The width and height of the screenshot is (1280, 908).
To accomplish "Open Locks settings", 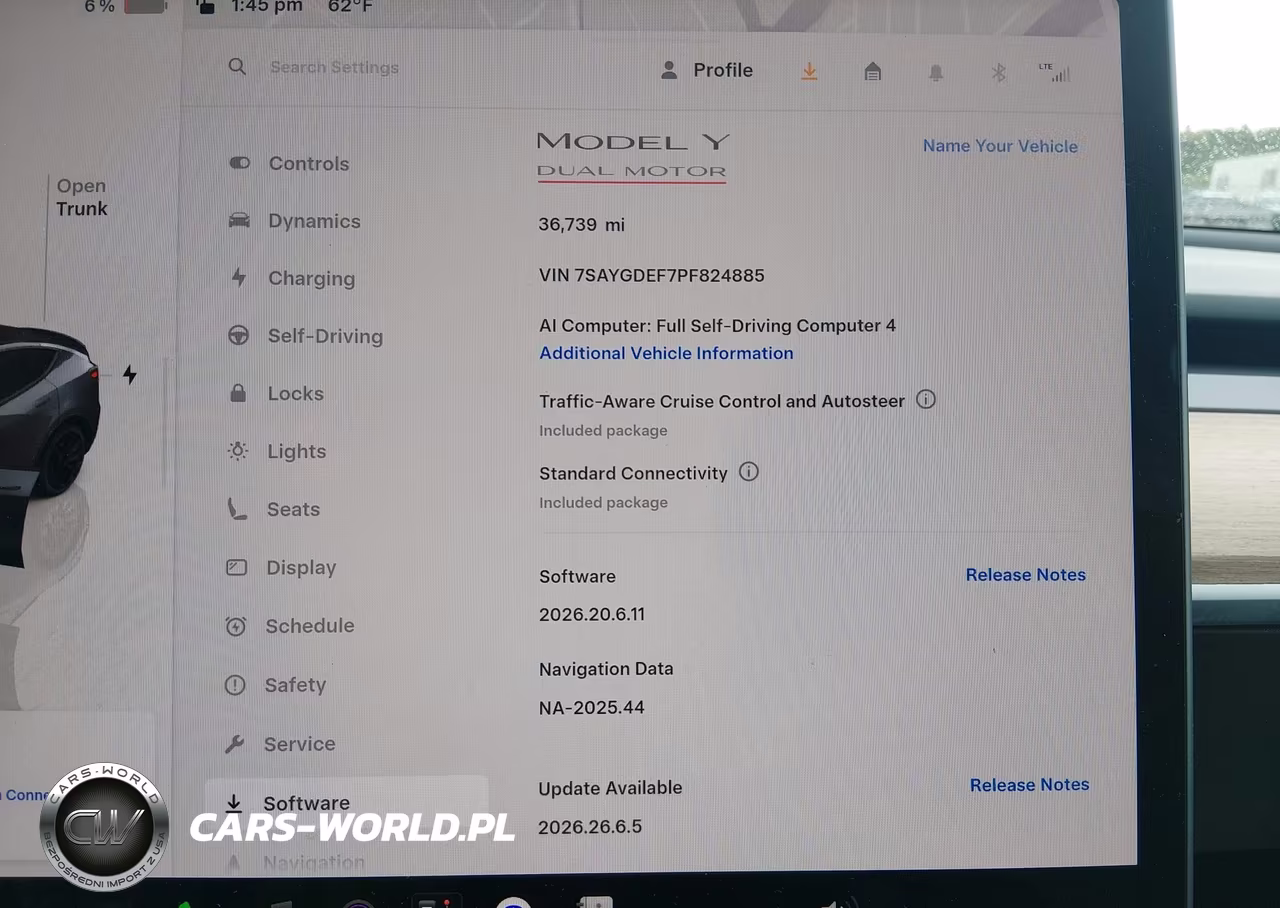I will (x=275, y=394).
